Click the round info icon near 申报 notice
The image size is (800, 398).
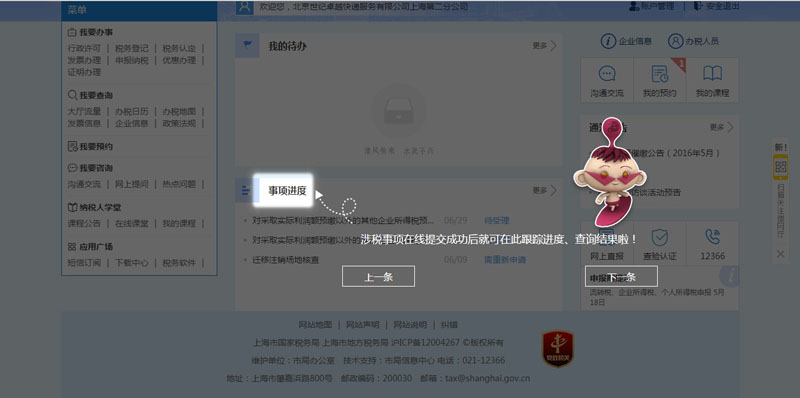pos(730,276)
